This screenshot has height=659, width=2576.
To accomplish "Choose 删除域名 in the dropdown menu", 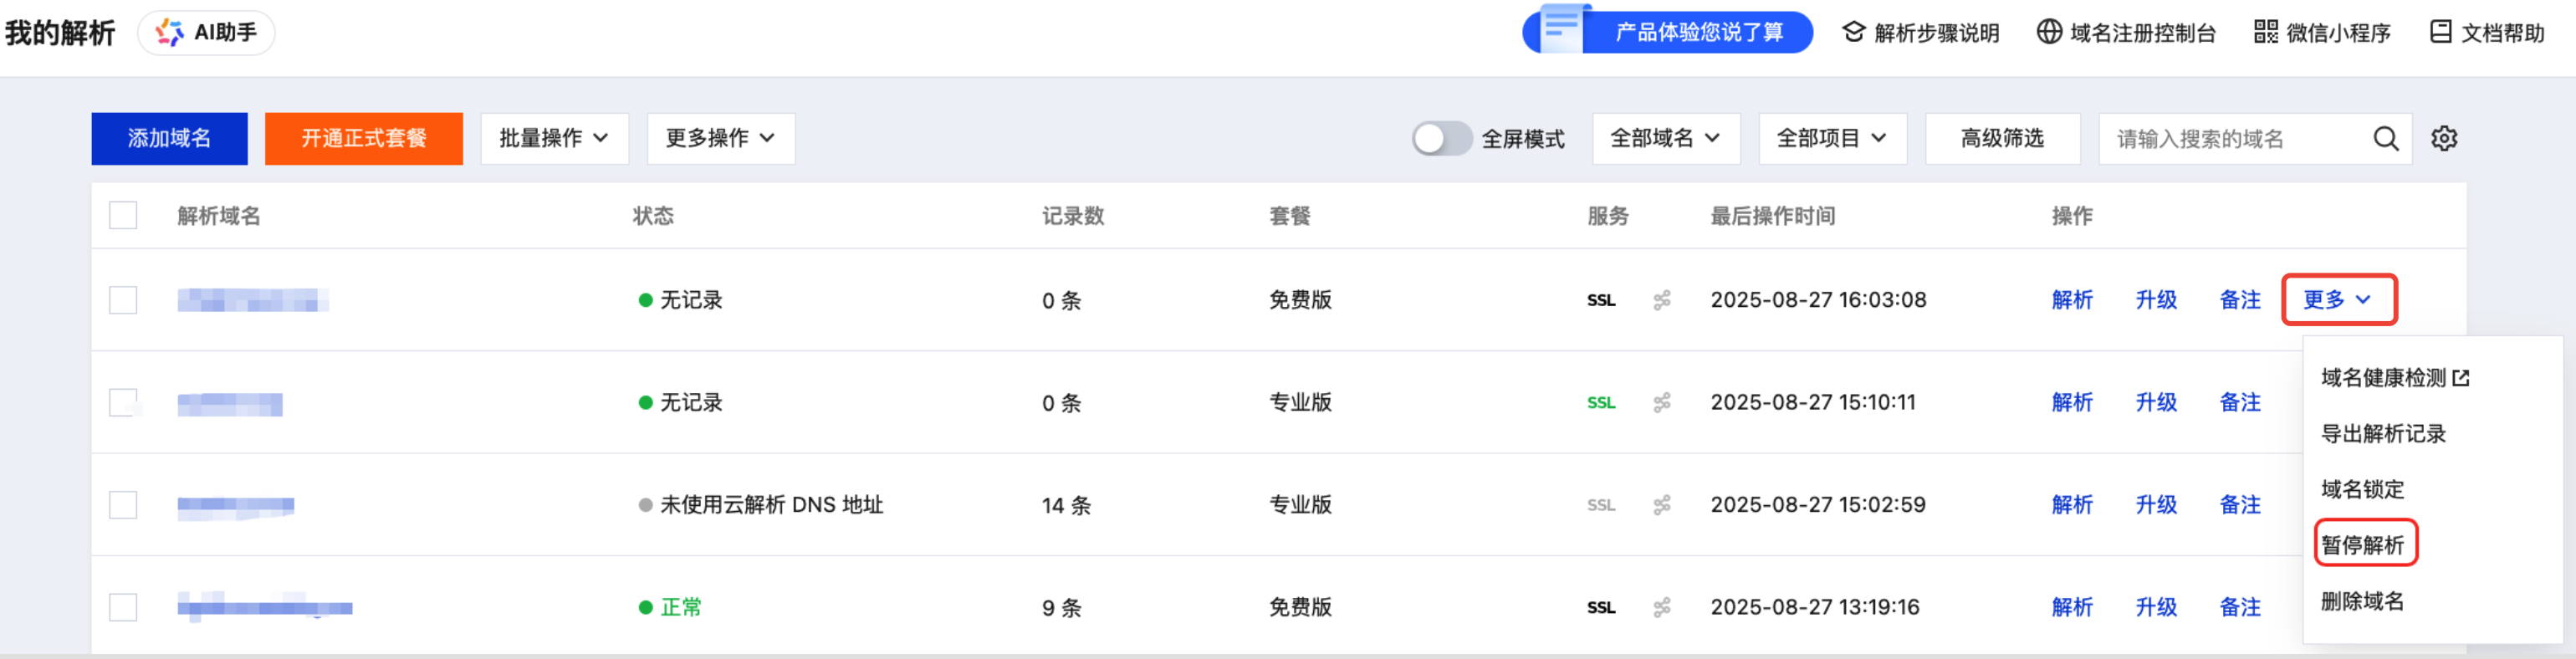I will (x=2361, y=601).
